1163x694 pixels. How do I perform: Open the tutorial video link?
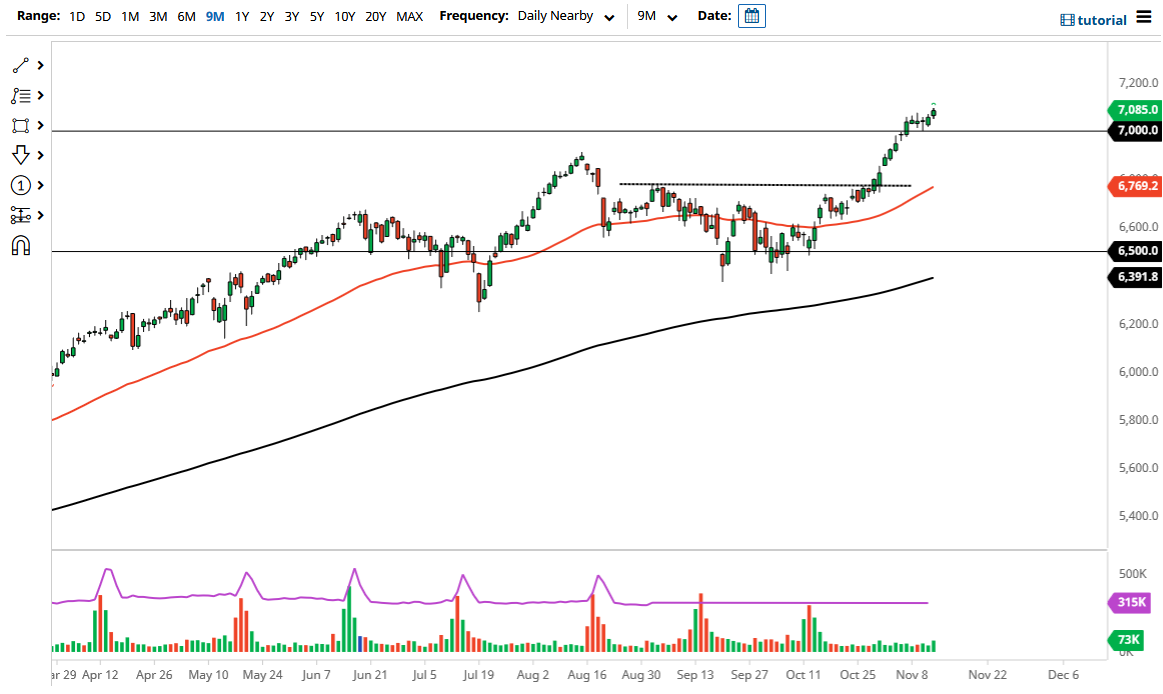tap(1093, 20)
